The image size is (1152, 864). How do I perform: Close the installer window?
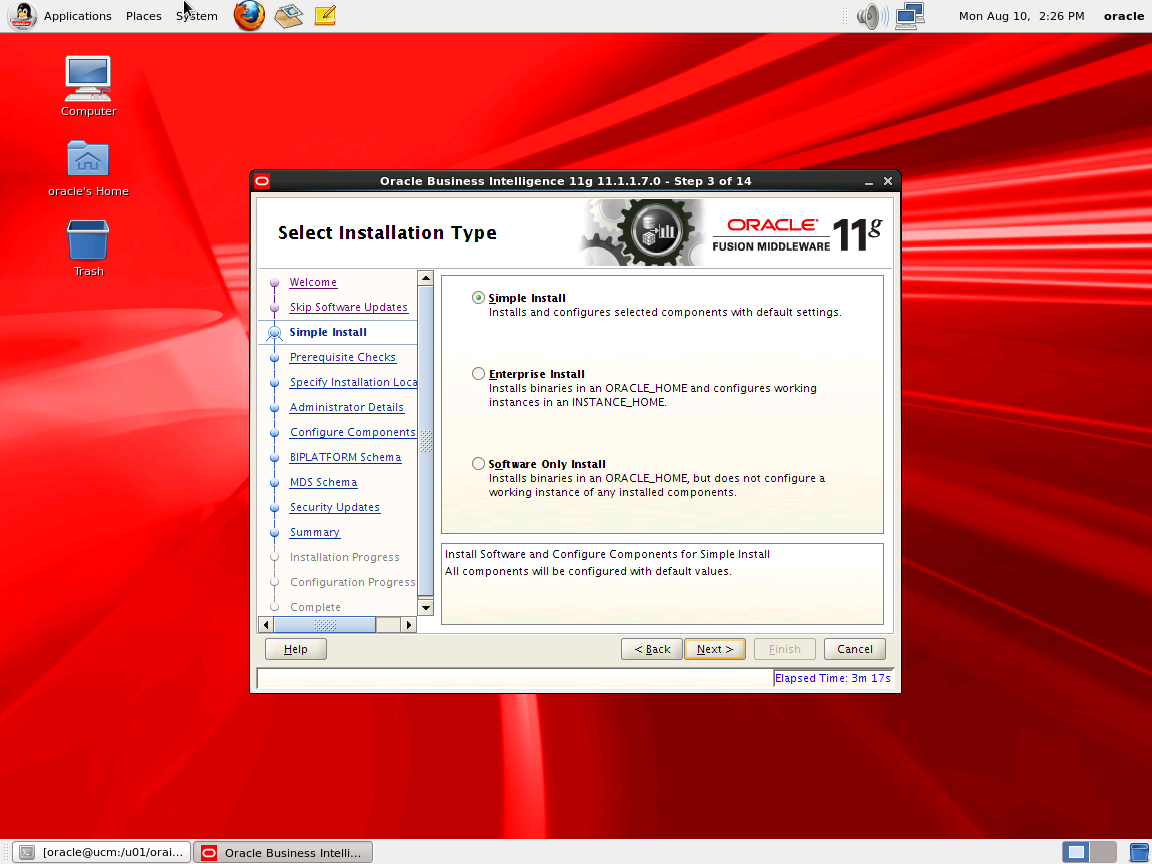(x=888, y=181)
